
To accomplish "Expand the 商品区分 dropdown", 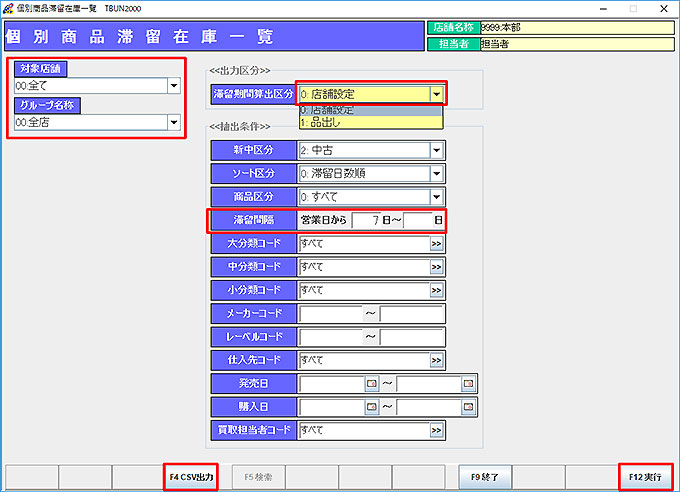I will coord(437,197).
